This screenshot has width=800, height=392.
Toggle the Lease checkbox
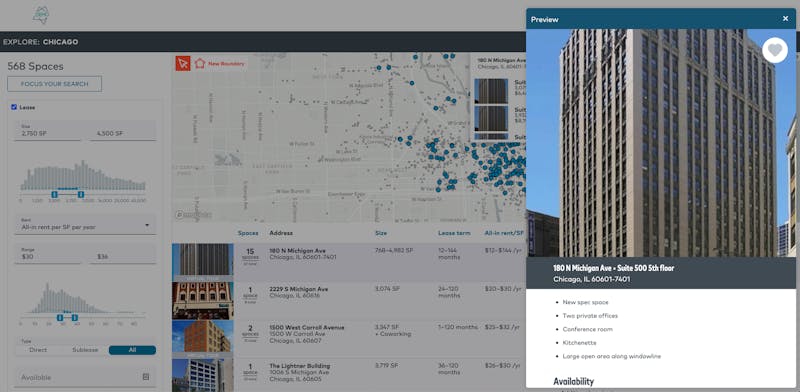coord(14,107)
